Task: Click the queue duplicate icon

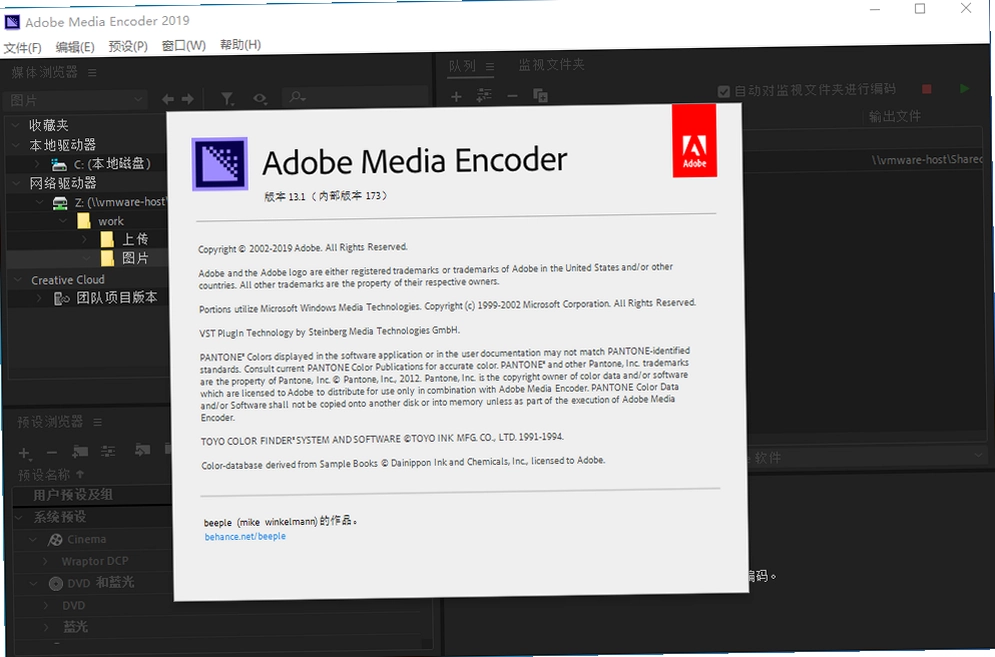Action: point(541,95)
